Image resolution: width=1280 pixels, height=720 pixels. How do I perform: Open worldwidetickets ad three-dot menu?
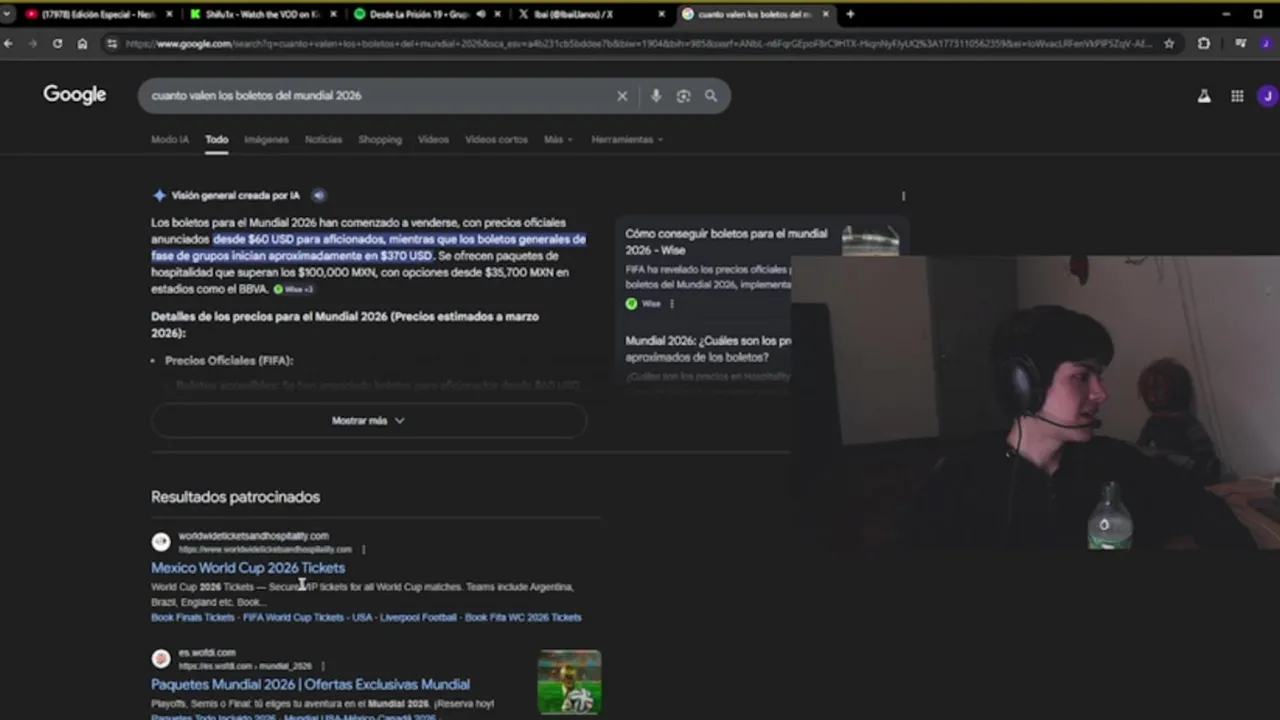coord(363,549)
